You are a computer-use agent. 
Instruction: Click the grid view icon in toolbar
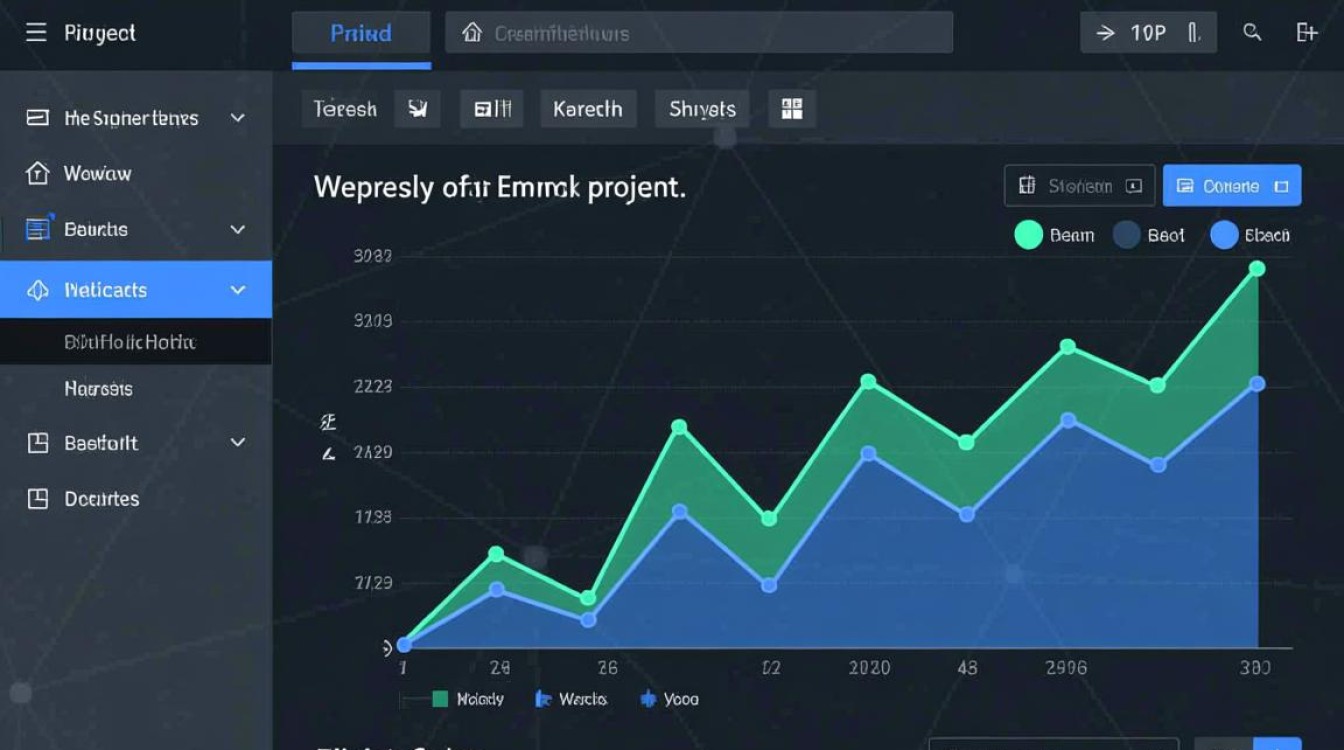pos(792,109)
